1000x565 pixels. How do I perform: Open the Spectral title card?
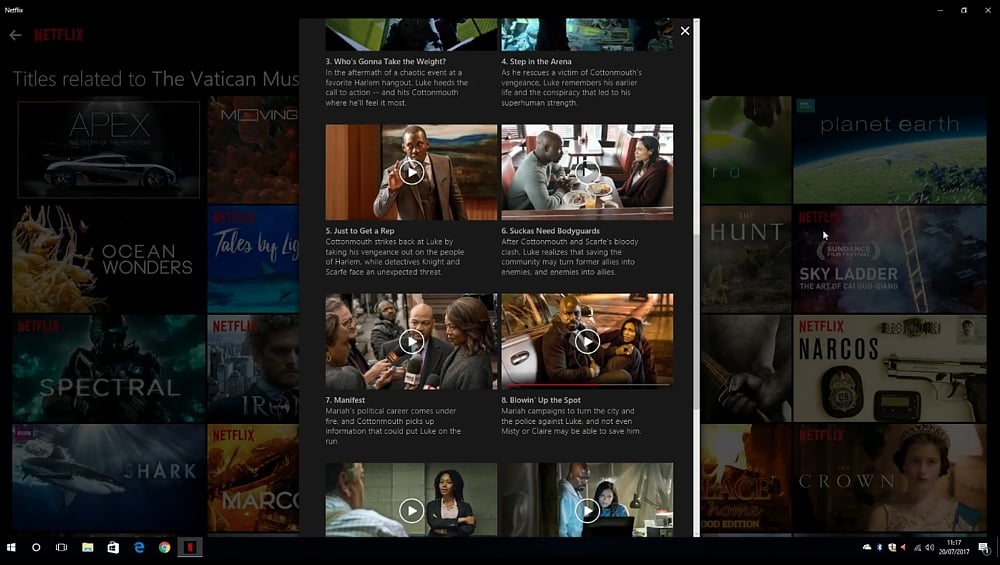[108, 369]
